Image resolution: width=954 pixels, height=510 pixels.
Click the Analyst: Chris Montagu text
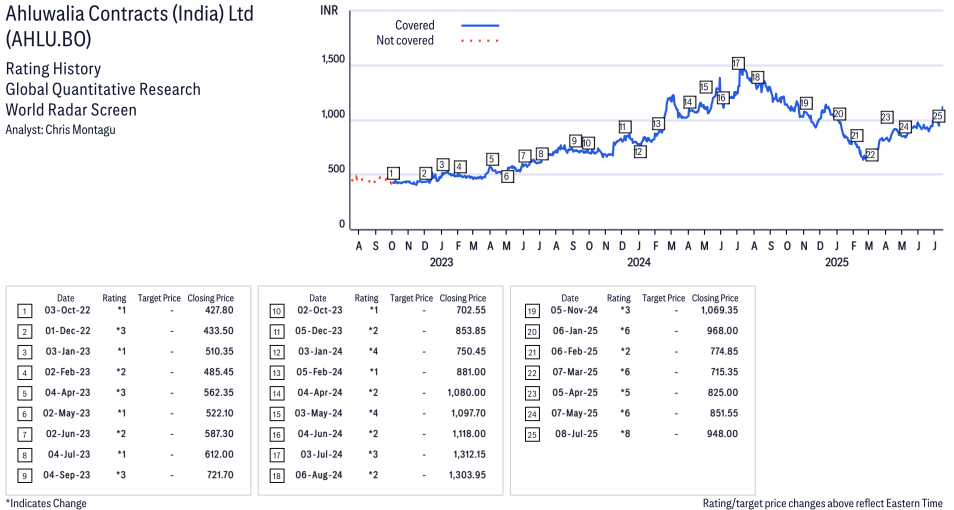[x=60, y=130]
